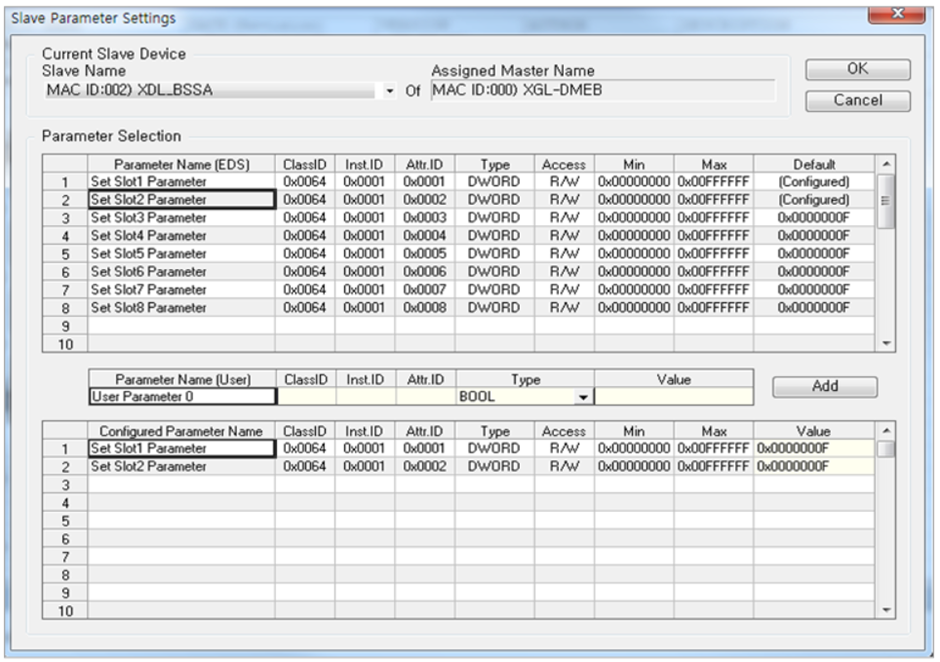Close the Slave Parameter Settings dialog
This screenshot has width=940, height=662.
895,16
